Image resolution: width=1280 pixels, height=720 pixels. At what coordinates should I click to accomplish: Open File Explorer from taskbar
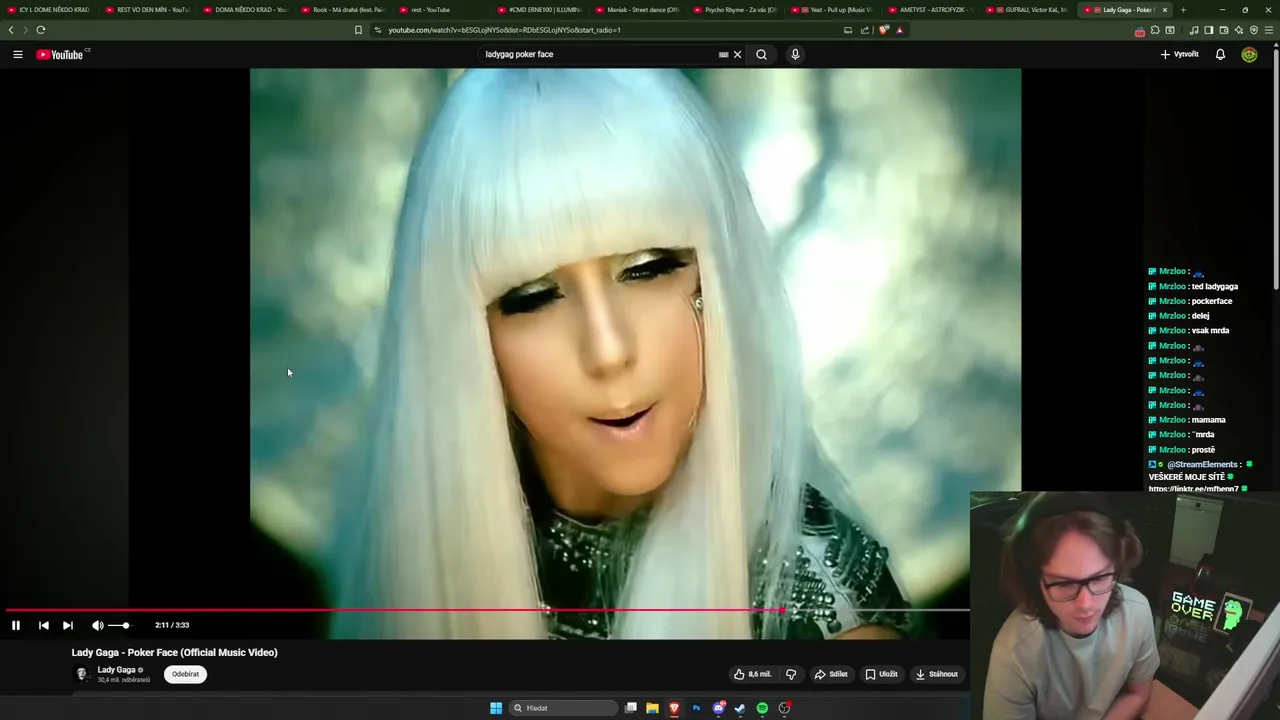click(x=652, y=708)
